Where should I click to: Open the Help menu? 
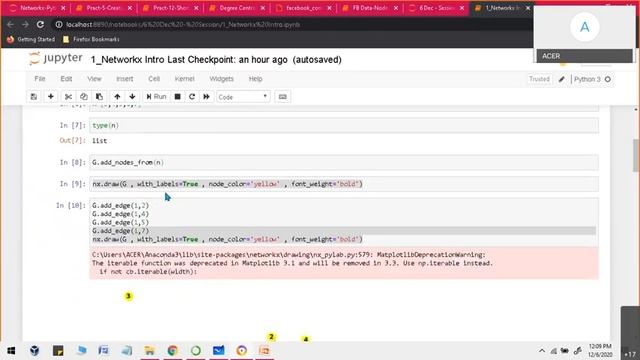pyautogui.click(x=256, y=79)
